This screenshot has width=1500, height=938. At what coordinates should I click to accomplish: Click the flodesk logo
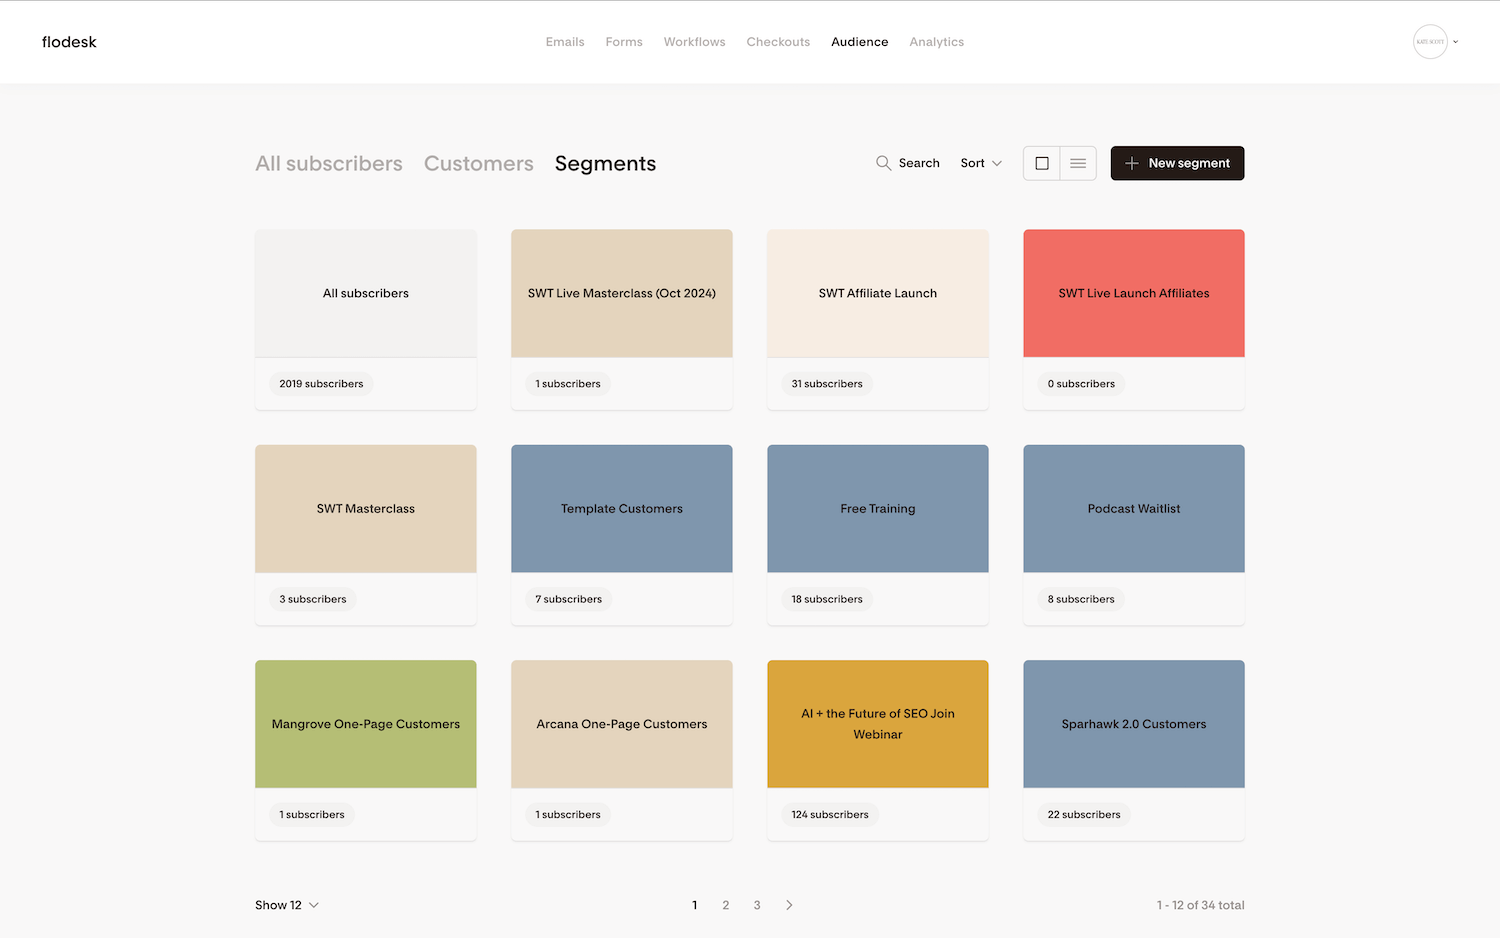[69, 42]
